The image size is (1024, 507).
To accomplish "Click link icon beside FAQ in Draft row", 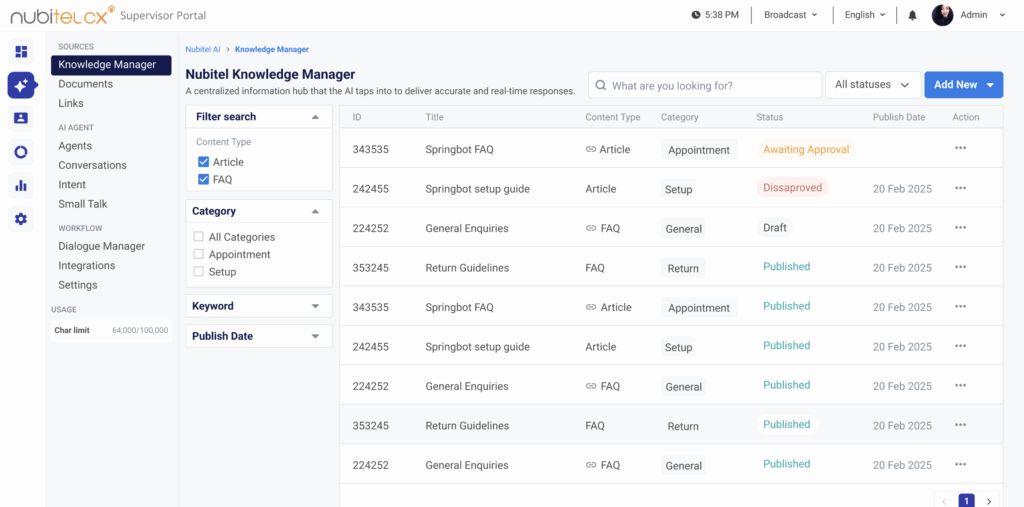I will 591,229.
